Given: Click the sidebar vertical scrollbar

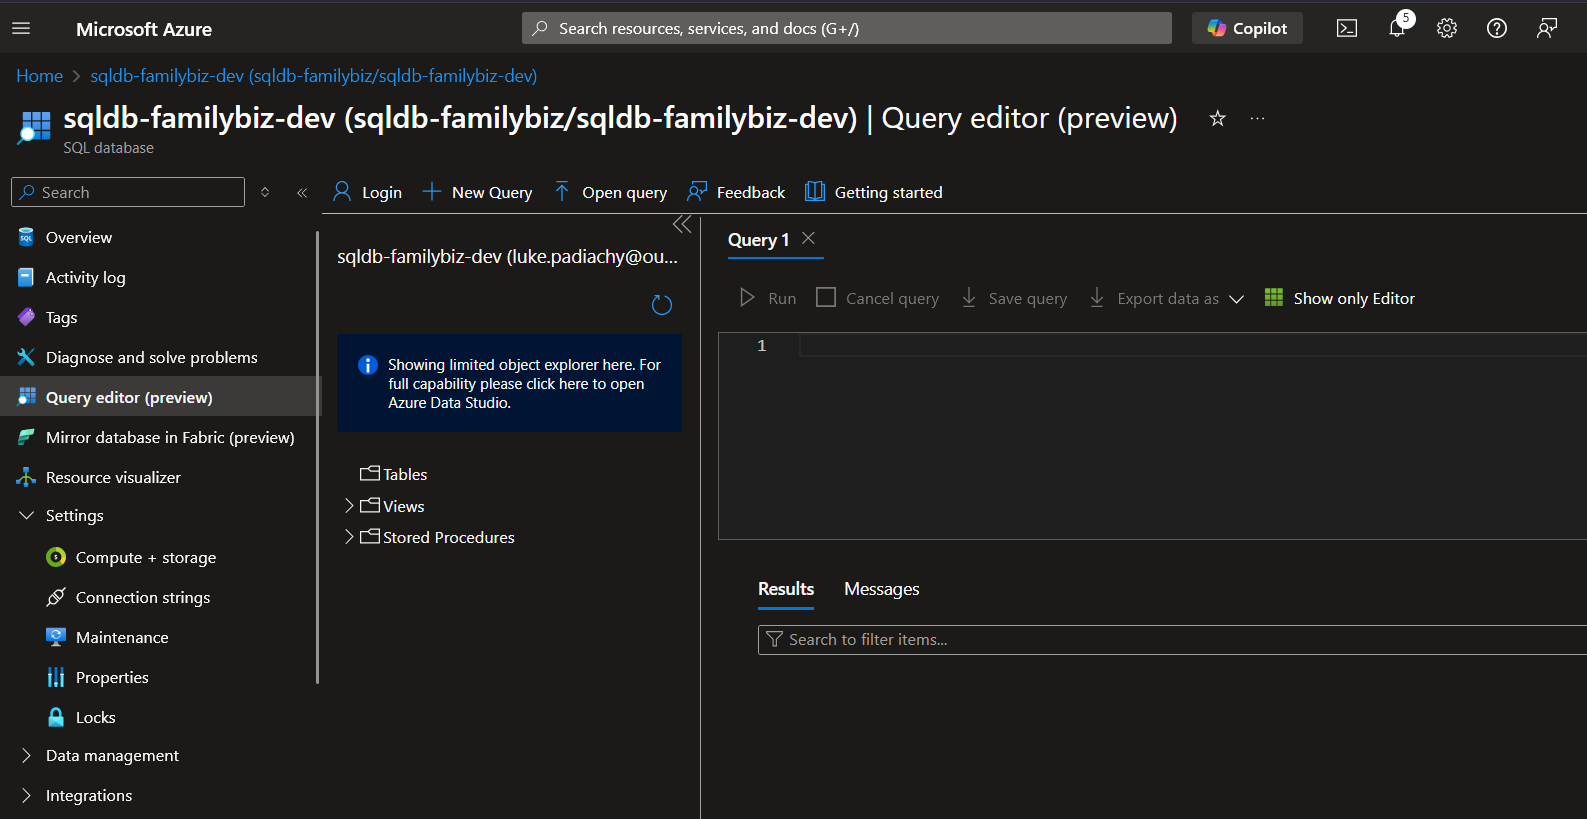Looking at the screenshot, I should 317,458.
